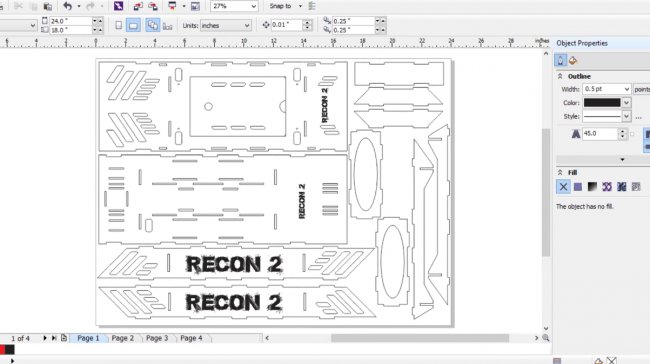
Task: Open the zoom level 27% dropdown
Action: tap(234, 6)
